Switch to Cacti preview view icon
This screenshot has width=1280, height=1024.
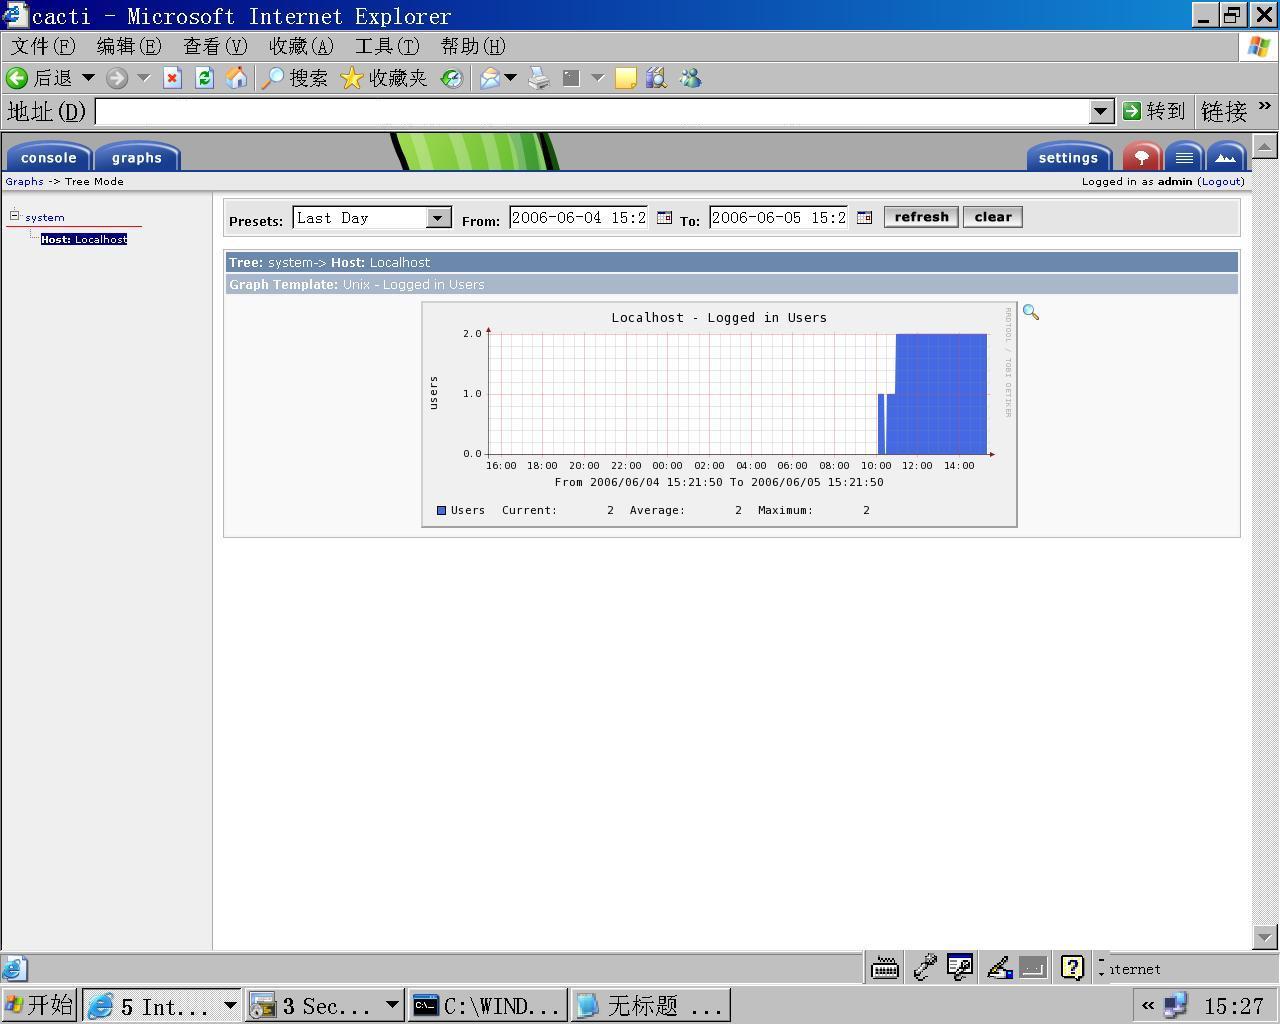[1226, 157]
